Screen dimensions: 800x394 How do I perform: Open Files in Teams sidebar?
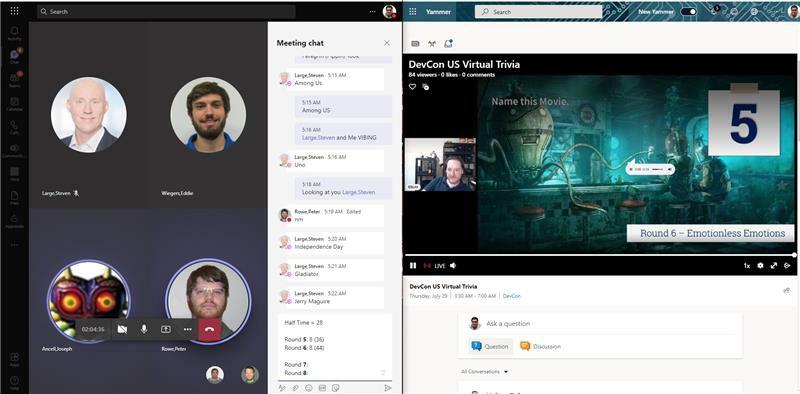(14, 199)
